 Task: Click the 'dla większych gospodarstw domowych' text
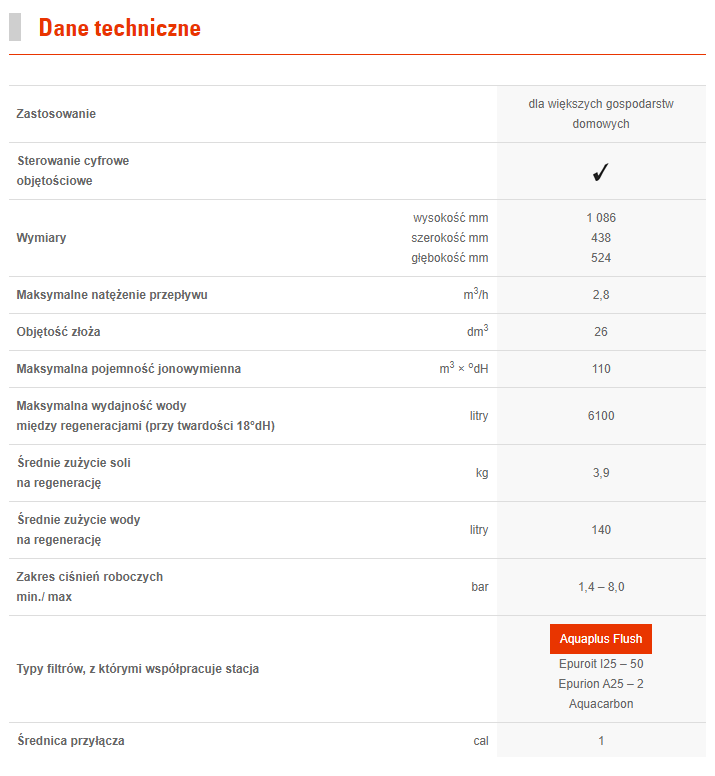600,114
